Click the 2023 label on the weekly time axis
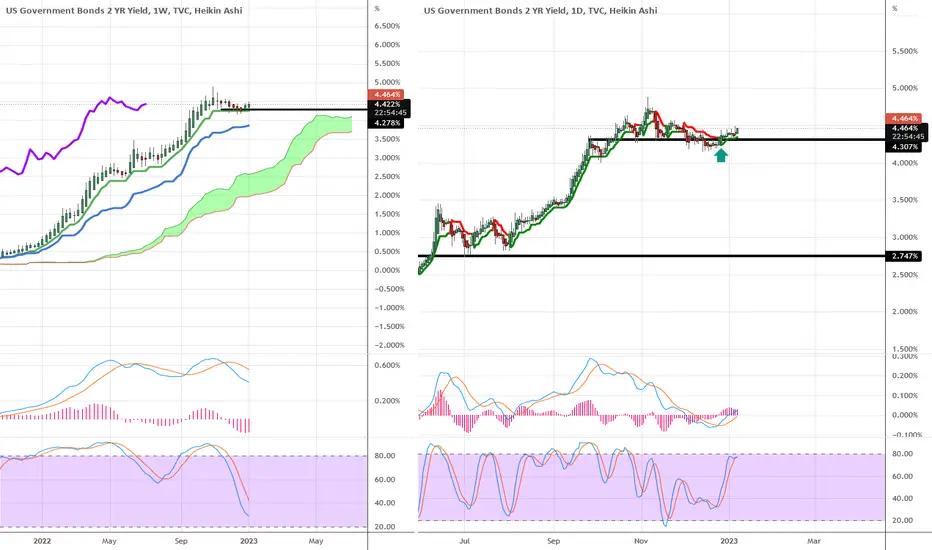 click(248, 541)
